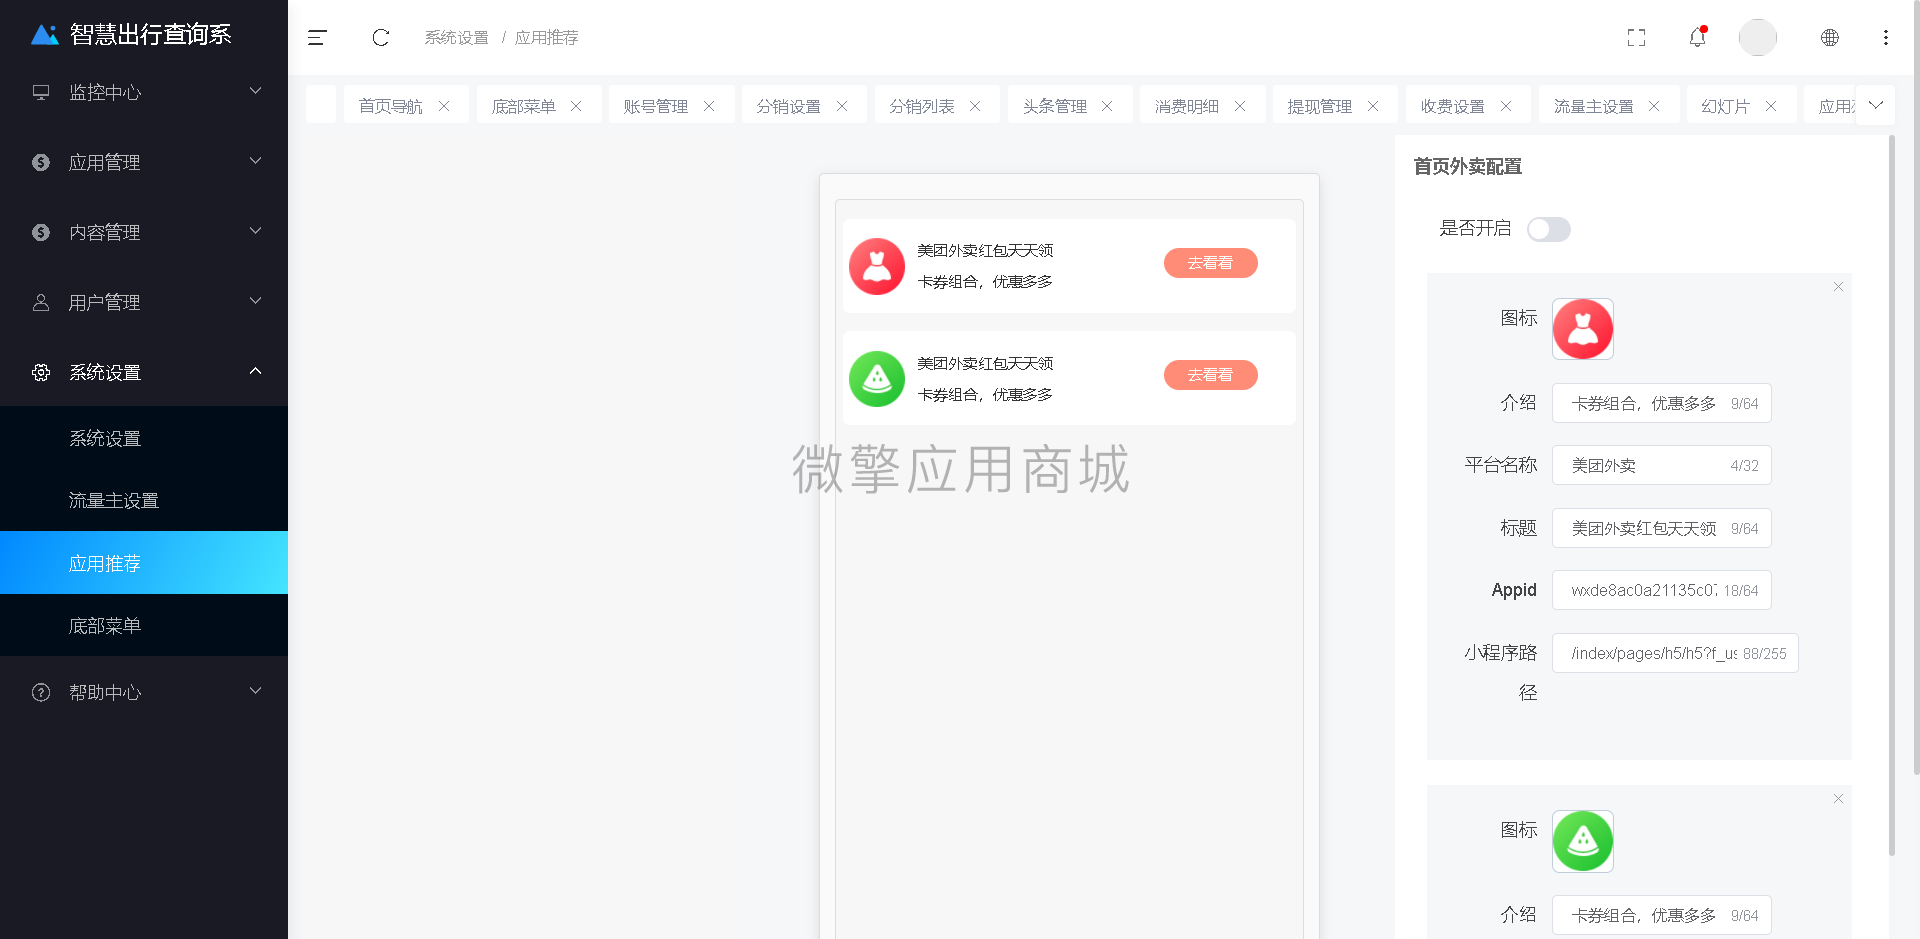Open the 底部菜单 submenu item
The height and width of the screenshot is (939, 1920).
click(x=144, y=625)
